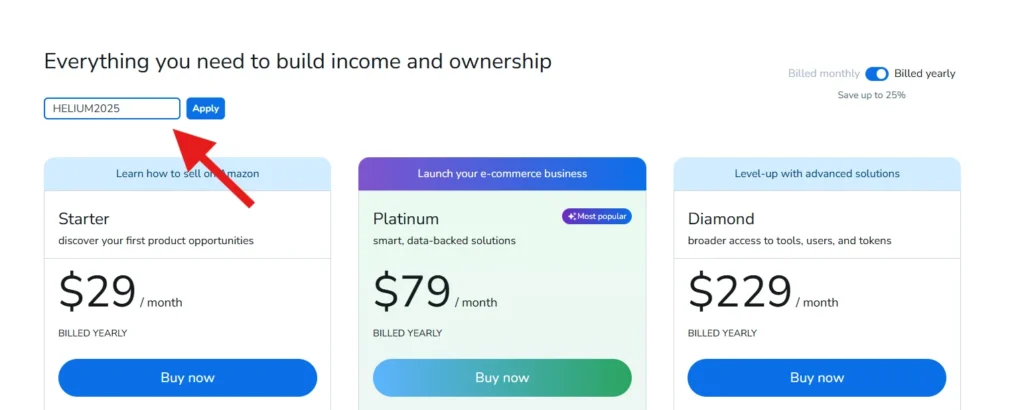Image resolution: width=1024 pixels, height=410 pixels.
Task: Select the Learn how to sell banner
Action: [187, 174]
